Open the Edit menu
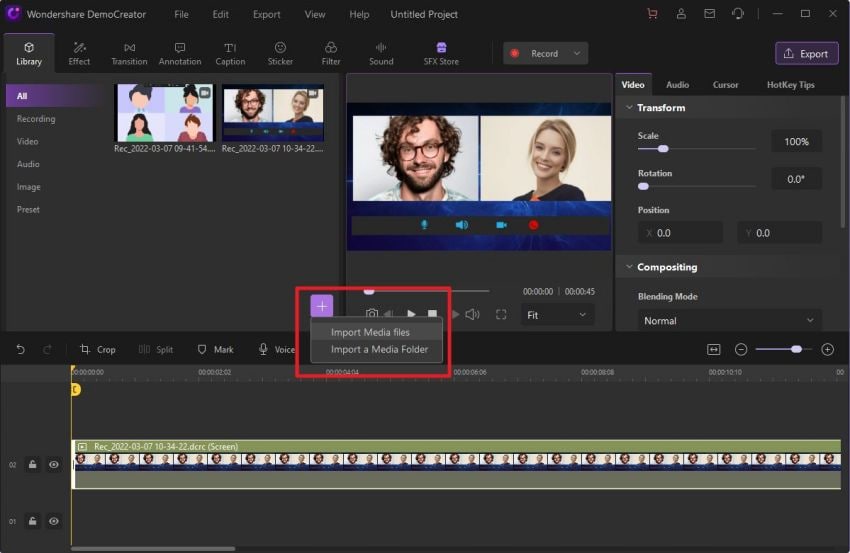850x553 pixels. pos(220,15)
